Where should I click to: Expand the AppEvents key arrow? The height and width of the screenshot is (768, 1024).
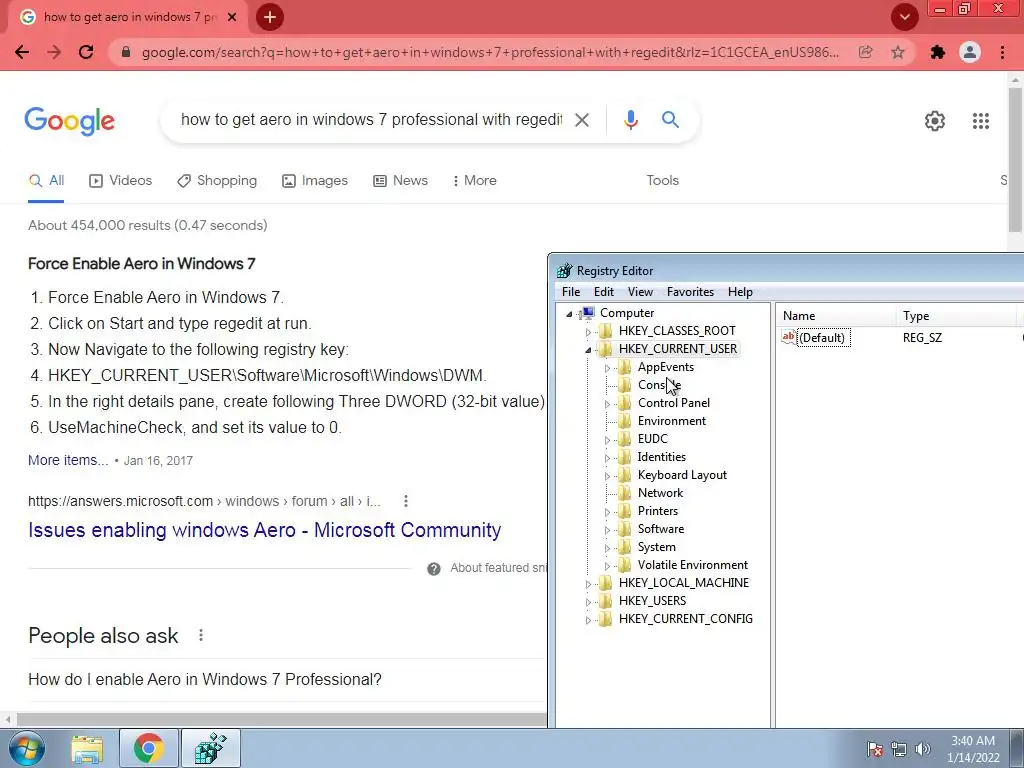[x=607, y=368]
